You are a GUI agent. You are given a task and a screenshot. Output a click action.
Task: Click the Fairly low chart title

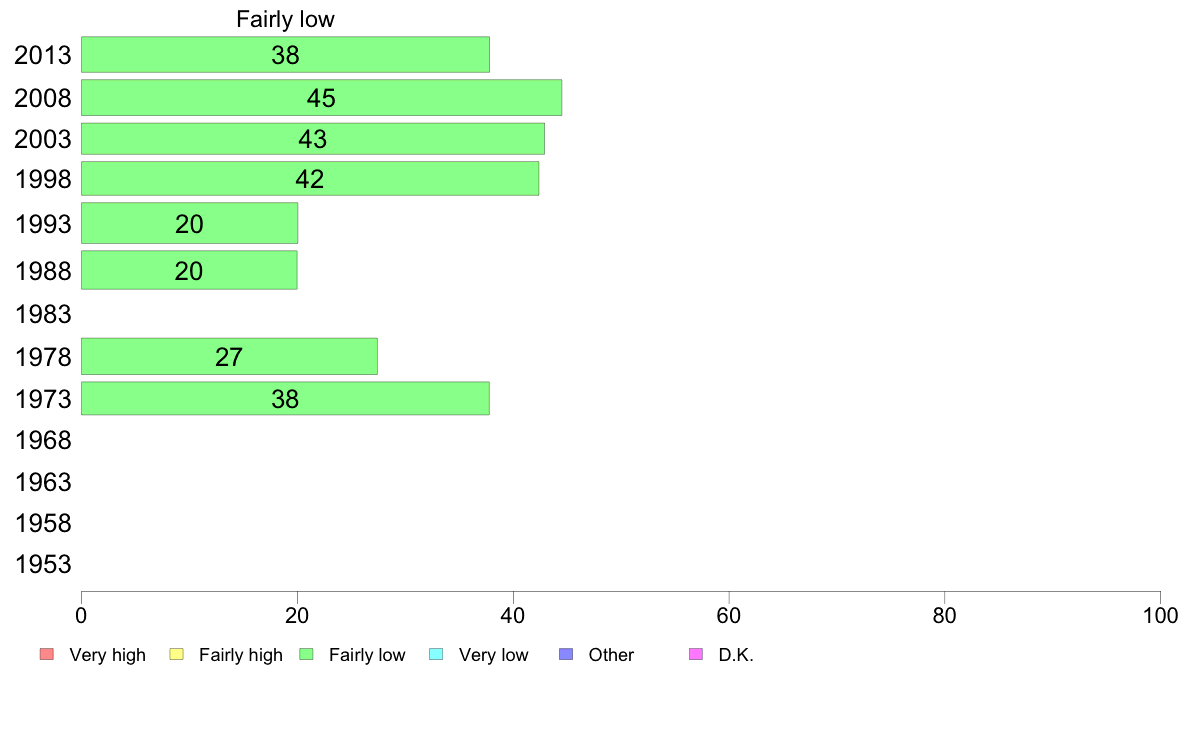click(x=285, y=19)
